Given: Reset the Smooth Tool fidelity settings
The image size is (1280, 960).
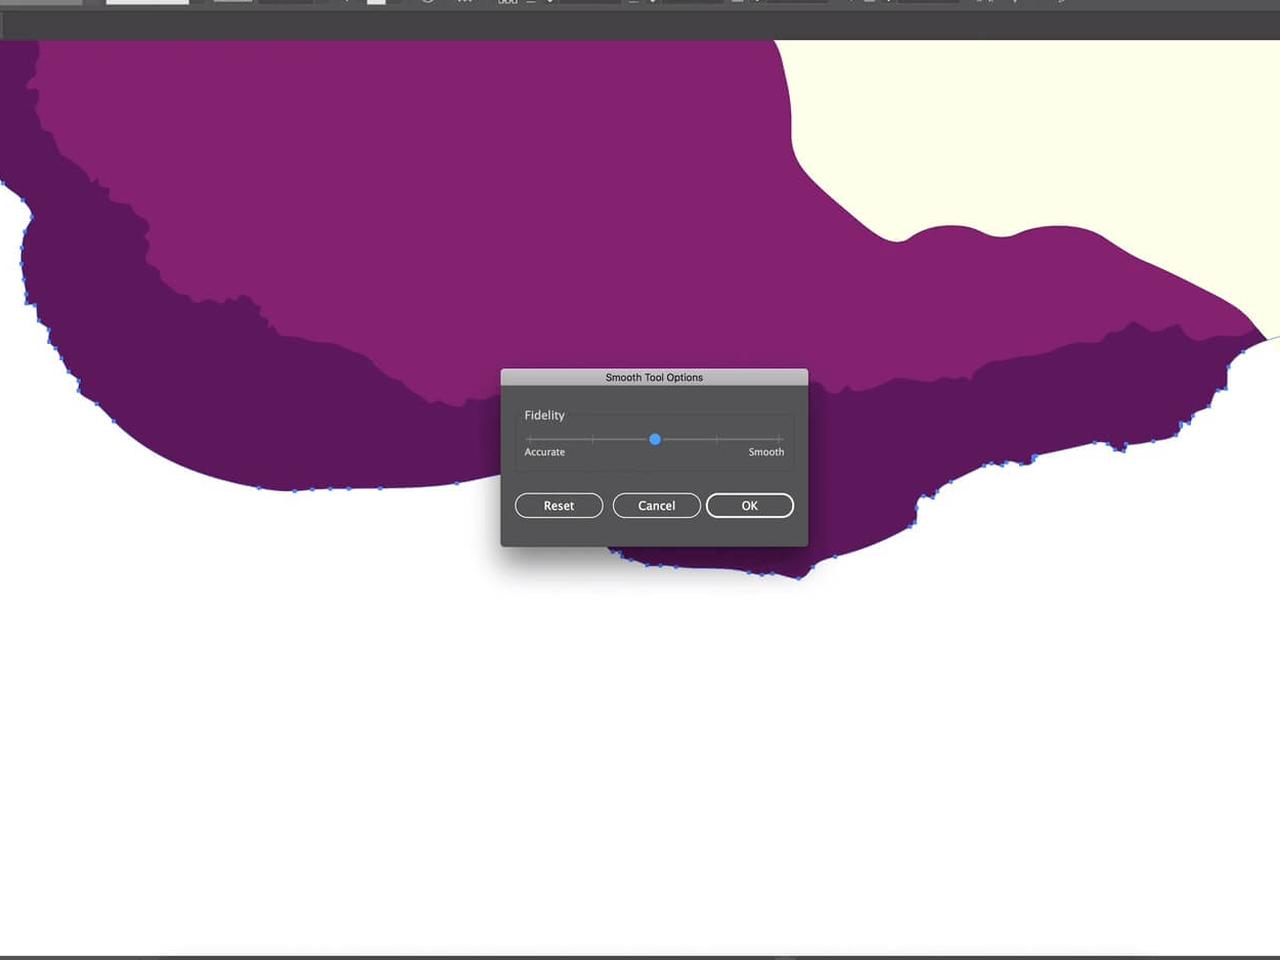Looking at the screenshot, I should (558, 506).
